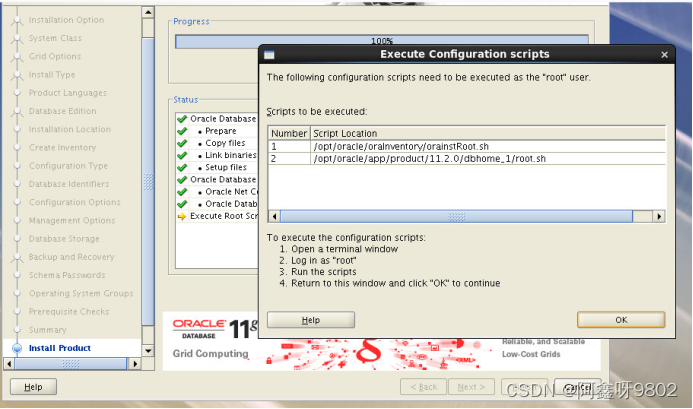Click the installer Help button
The width and height of the screenshot is (693, 409).
[x=33, y=387]
